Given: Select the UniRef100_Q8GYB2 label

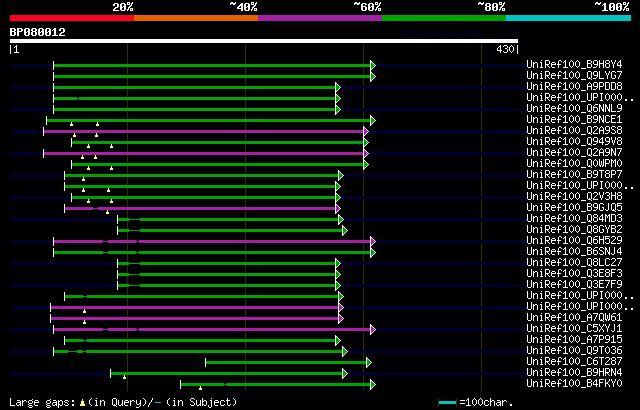Looking at the screenshot, I should [574, 230].
